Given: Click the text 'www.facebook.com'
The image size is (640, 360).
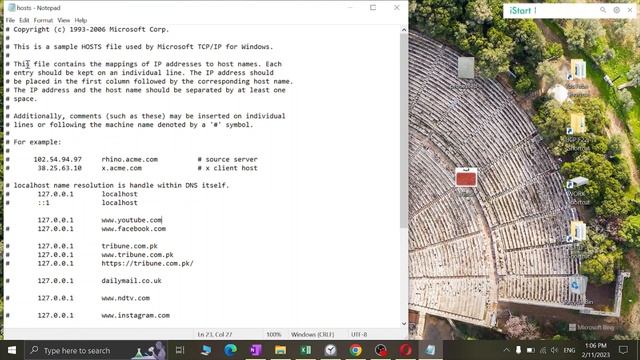Looking at the screenshot, I should click(133, 229).
